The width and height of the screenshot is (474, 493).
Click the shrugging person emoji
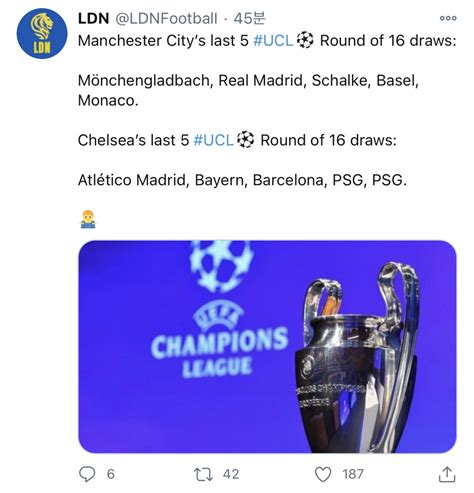pyautogui.click(x=88, y=219)
